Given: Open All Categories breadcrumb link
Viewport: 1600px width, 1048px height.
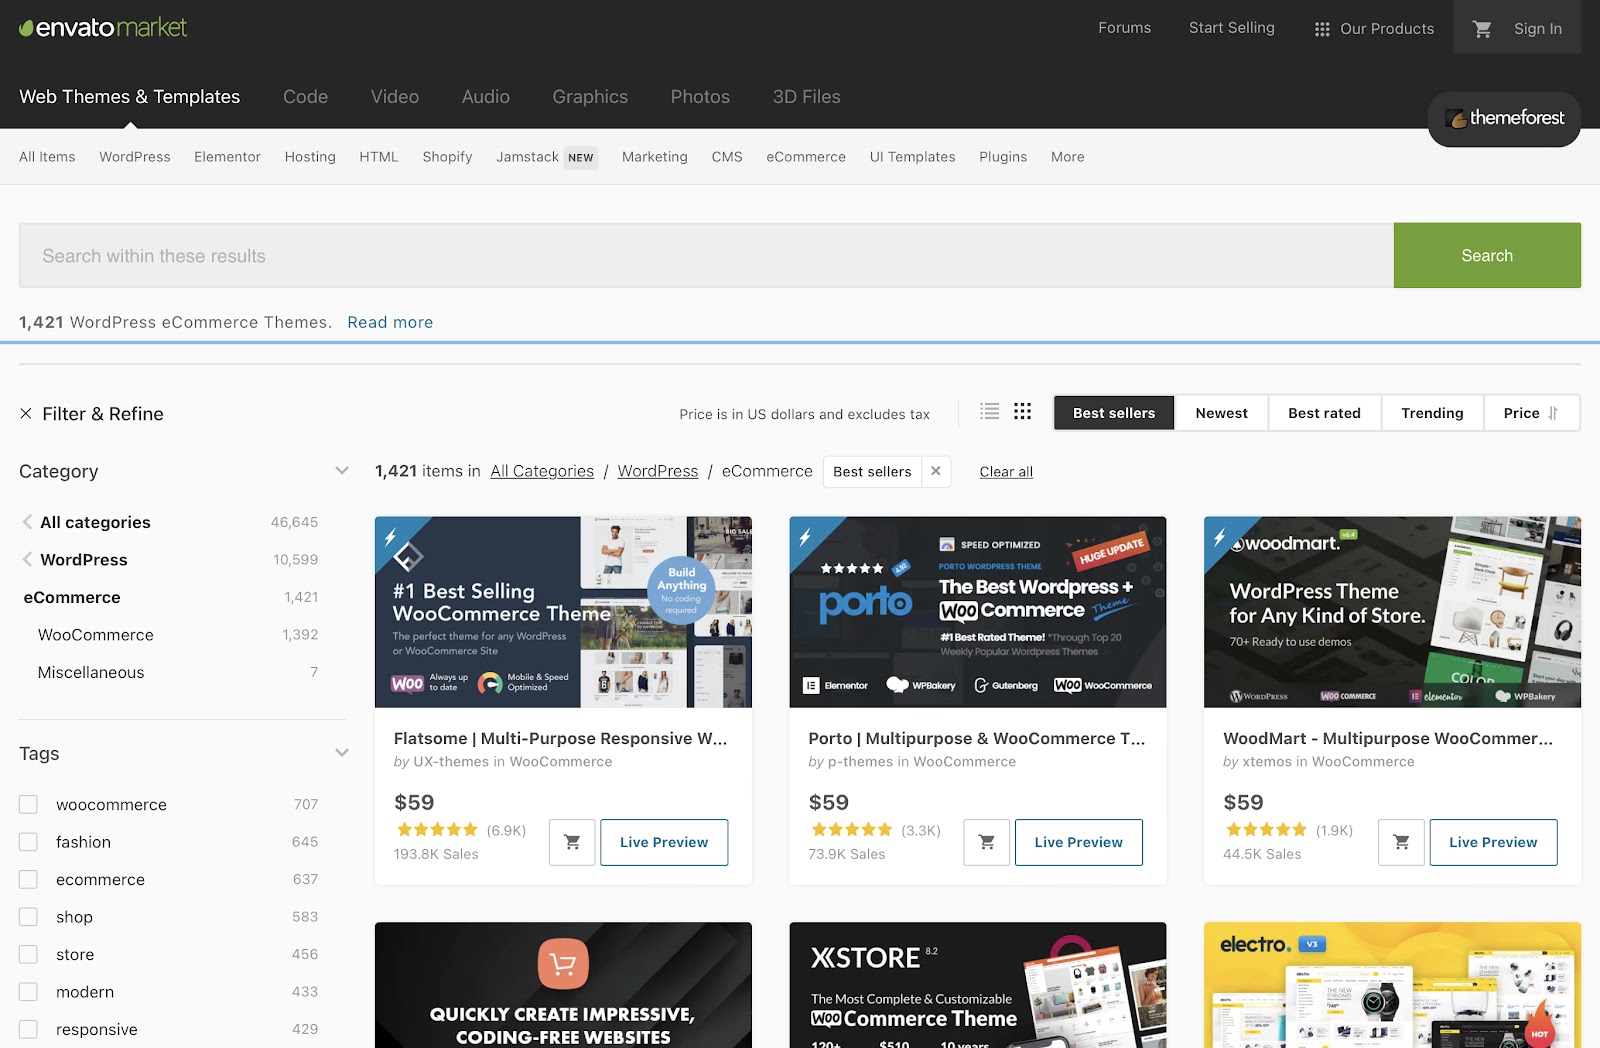Looking at the screenshot, I should tap(542, 471).
